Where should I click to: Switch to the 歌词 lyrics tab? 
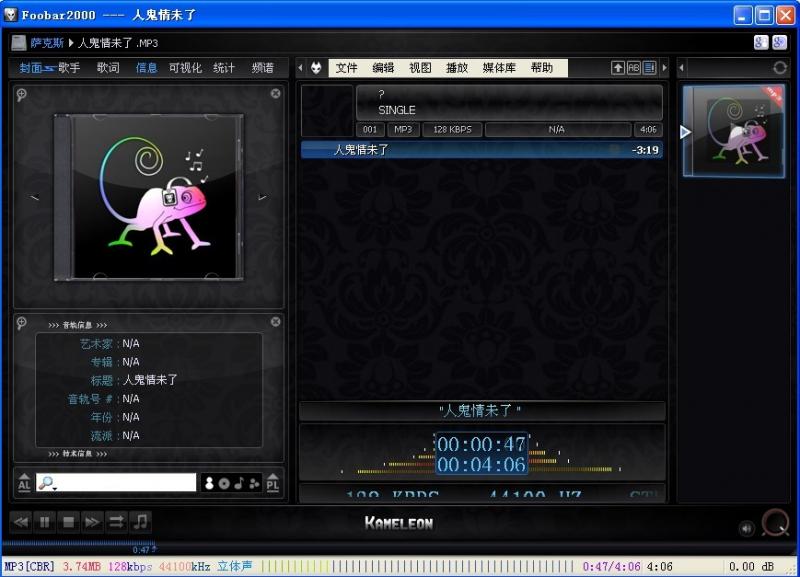coord(108,68)
